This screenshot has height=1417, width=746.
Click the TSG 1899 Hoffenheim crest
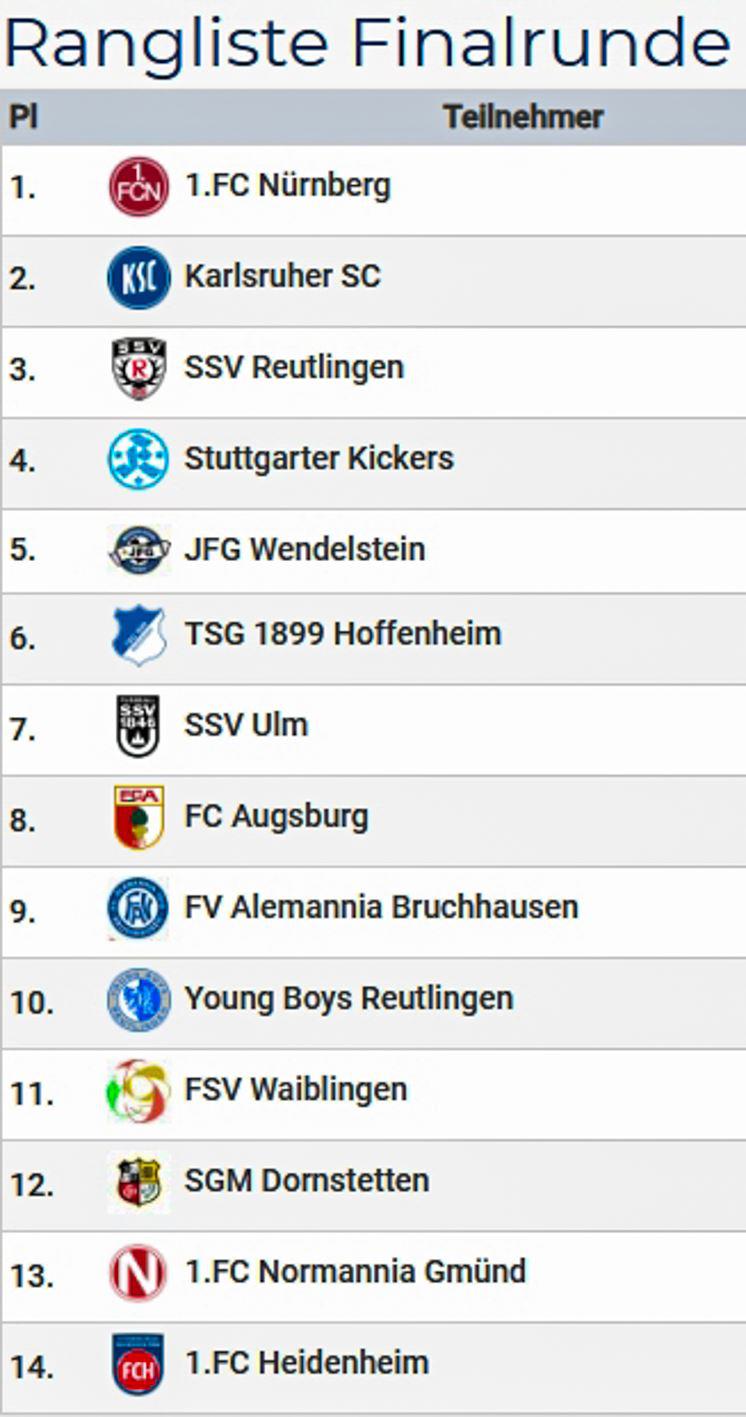click(138, 635)
